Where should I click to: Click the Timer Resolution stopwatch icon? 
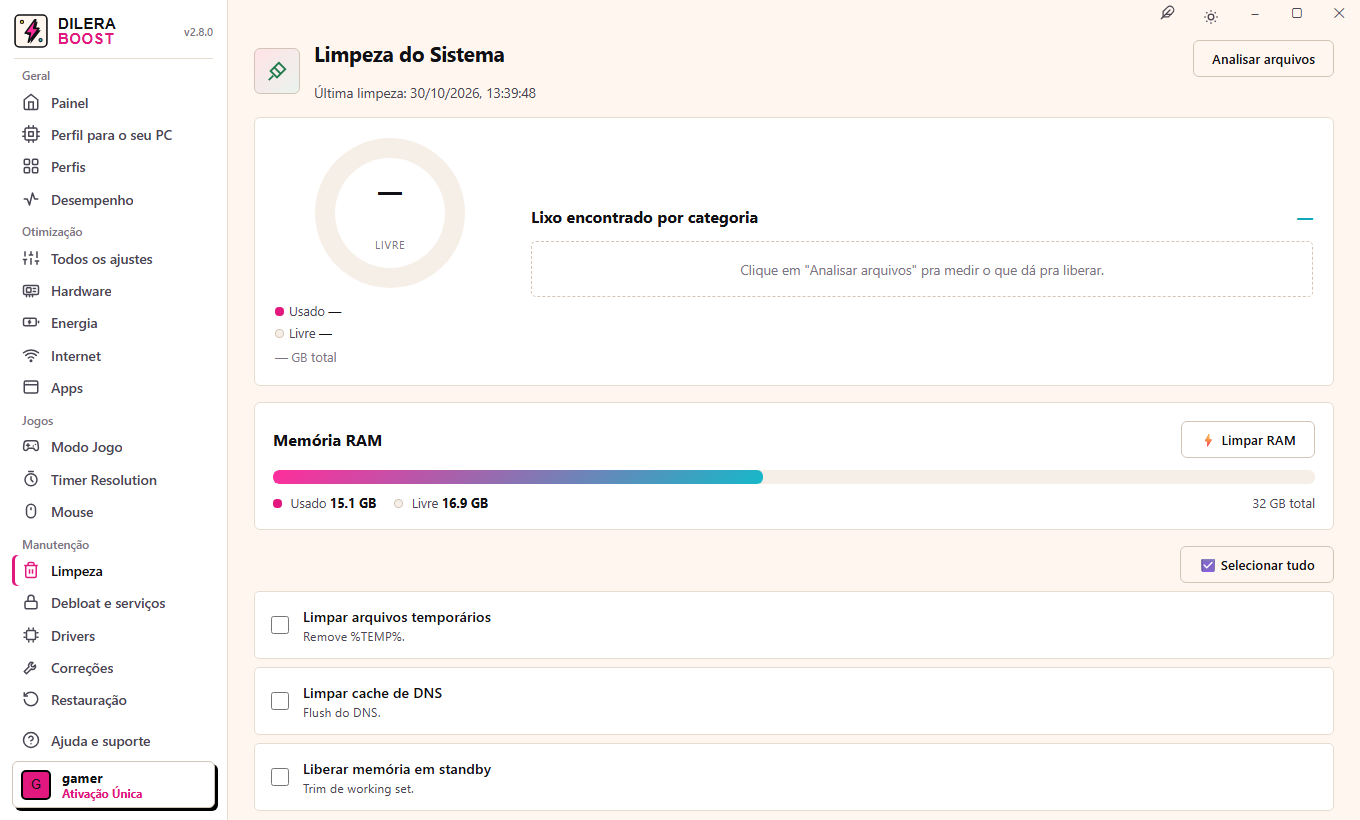pos(31,480)
